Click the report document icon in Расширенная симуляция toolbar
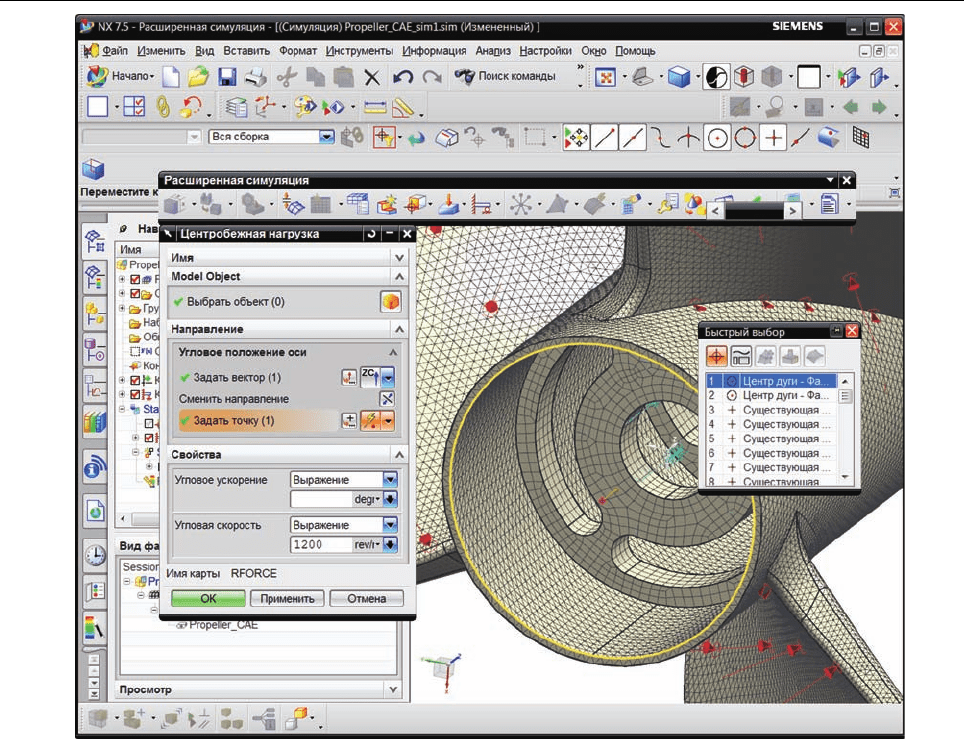This screenshot has width=964, height=739. pyautogui.click(x=829, y=204)
